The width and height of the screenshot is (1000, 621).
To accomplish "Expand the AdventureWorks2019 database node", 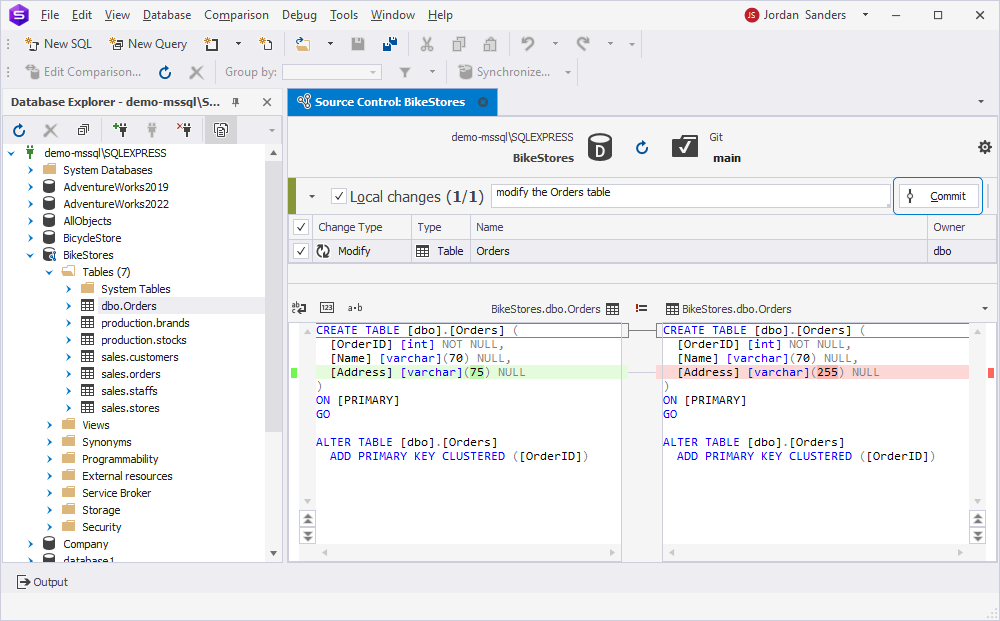I will pos(31,187).
